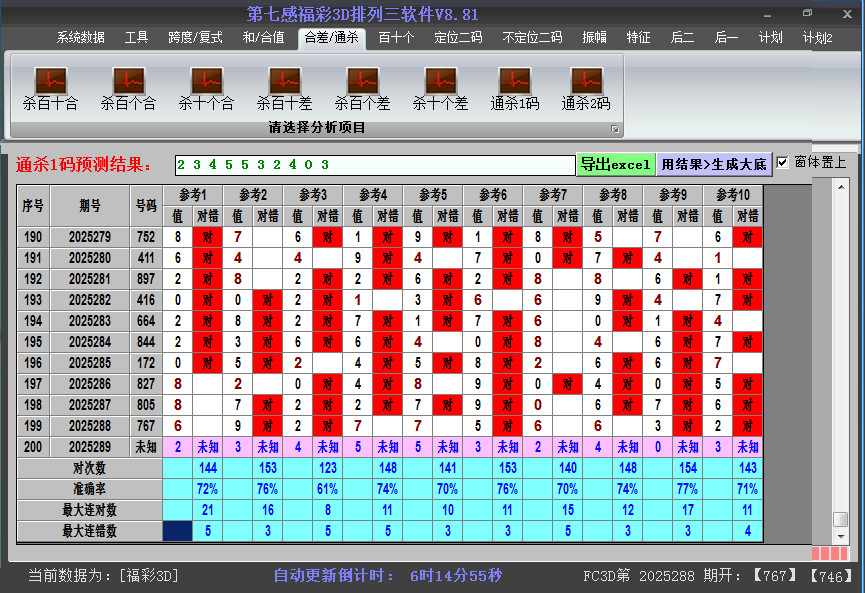
Task: Click the vertical scrollbar thumb beside the table
Action: click(x=840, y=519)
